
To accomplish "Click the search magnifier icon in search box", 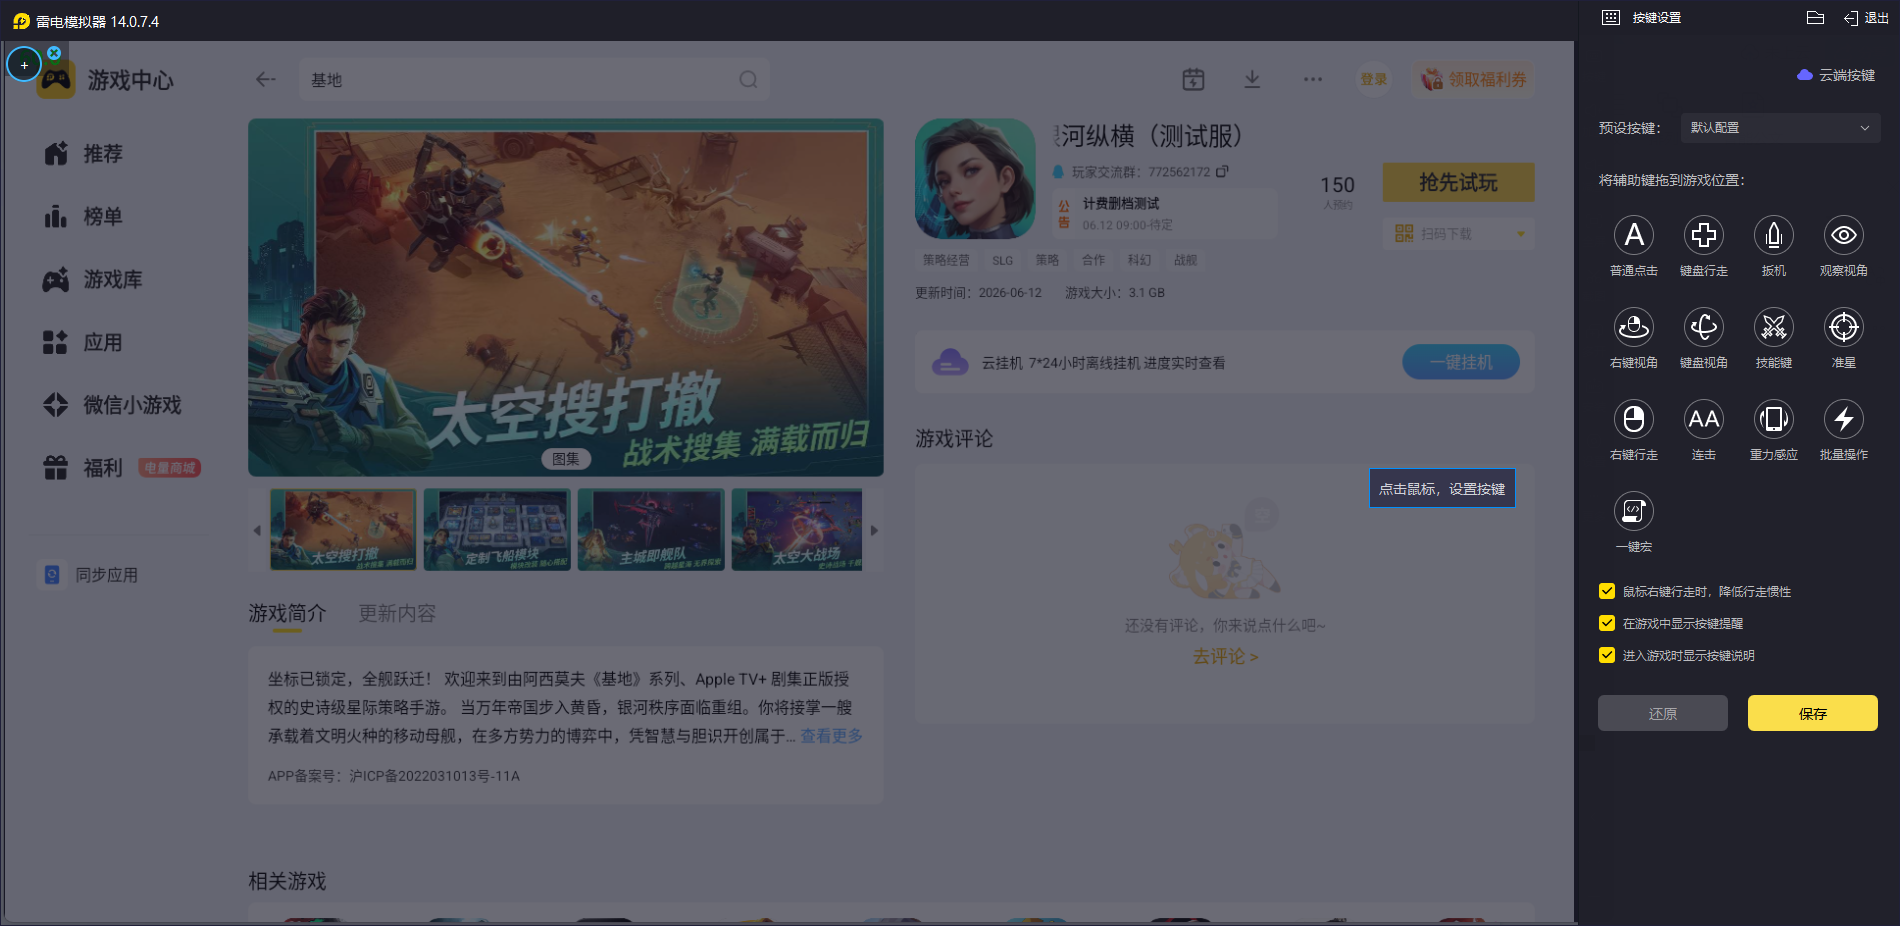I will tap(748, 80).
